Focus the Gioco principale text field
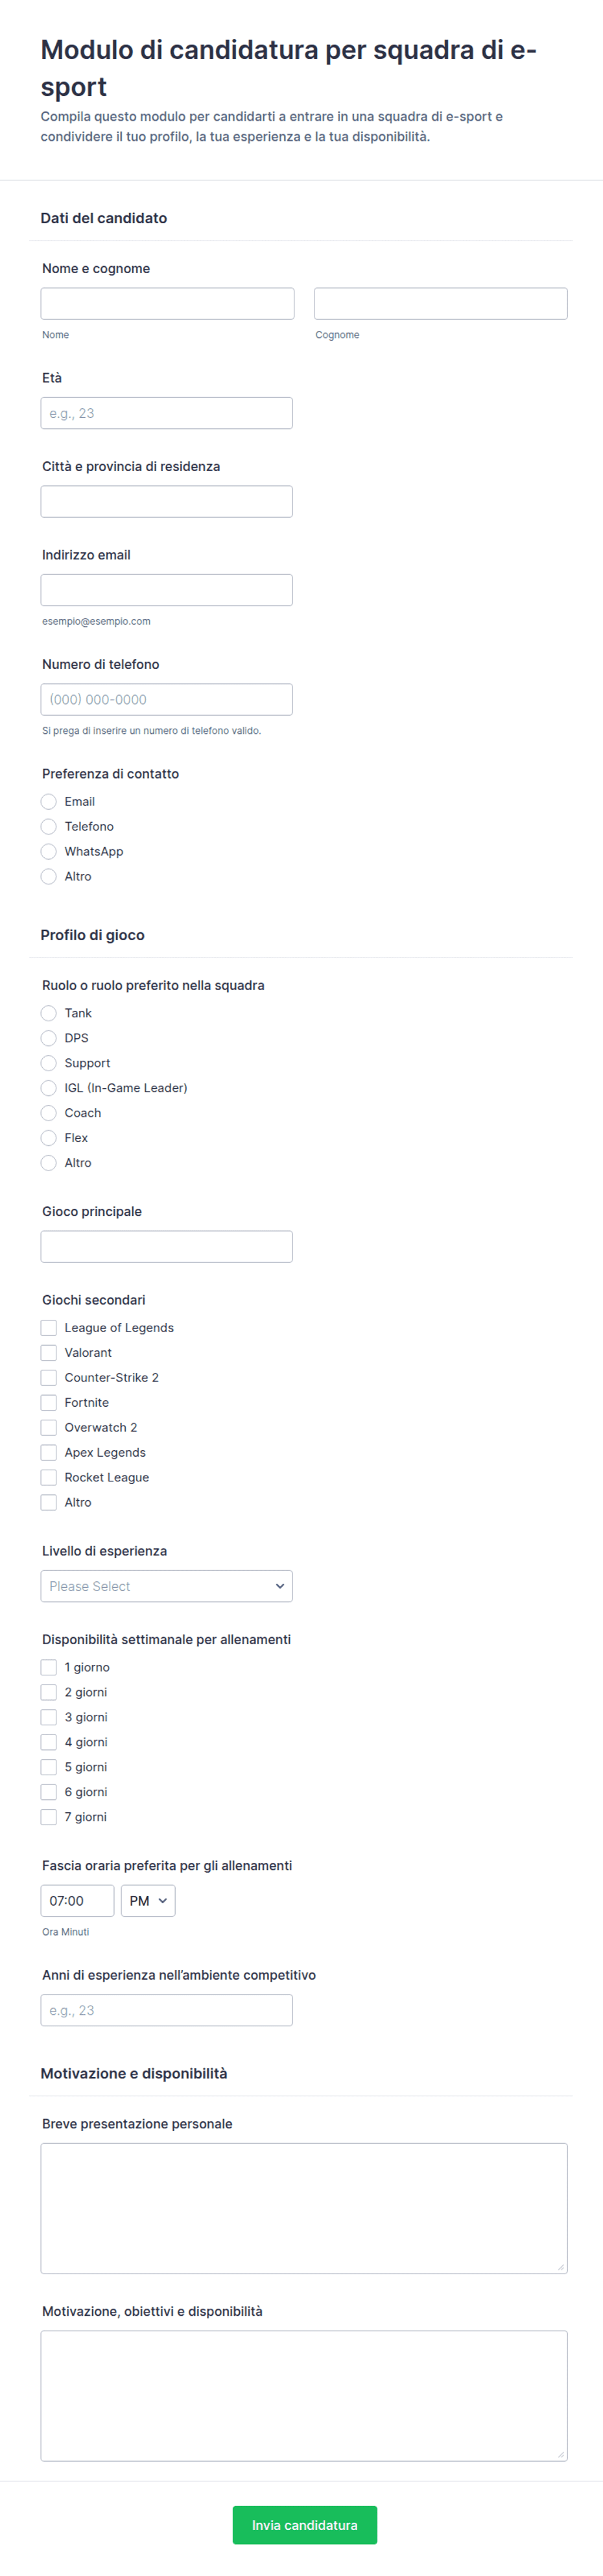This screenshot has width=603, height=2576. tap(167, 1246)
